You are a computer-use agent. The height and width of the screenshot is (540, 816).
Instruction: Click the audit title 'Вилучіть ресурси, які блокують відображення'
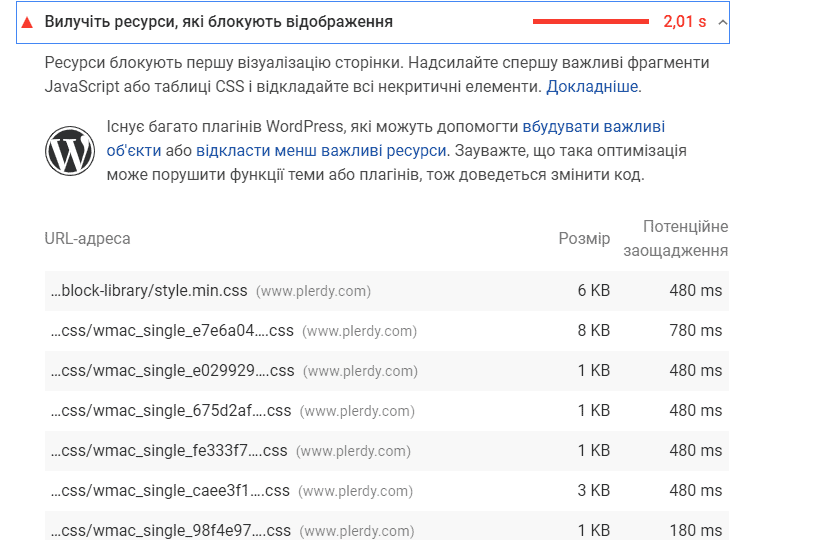[x=218, y=22]
